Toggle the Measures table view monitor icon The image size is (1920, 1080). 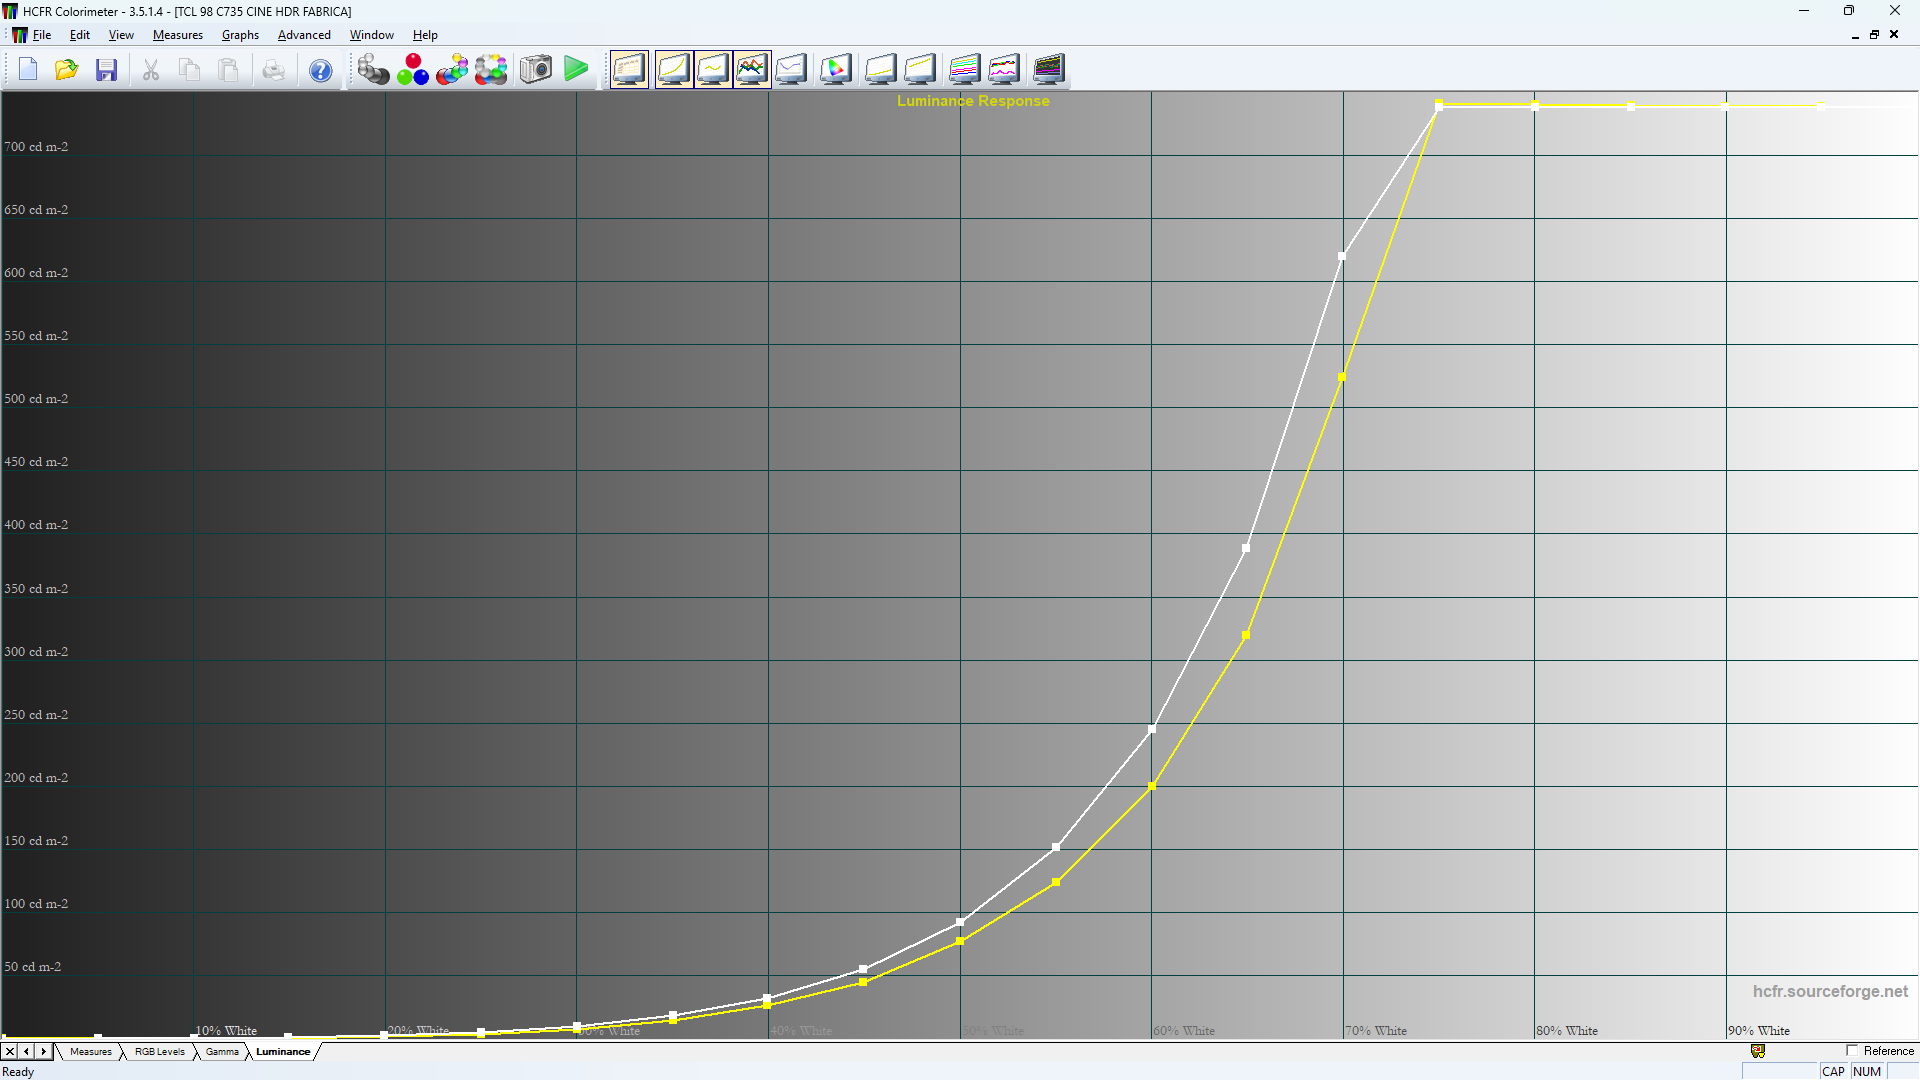click(630, 70)
